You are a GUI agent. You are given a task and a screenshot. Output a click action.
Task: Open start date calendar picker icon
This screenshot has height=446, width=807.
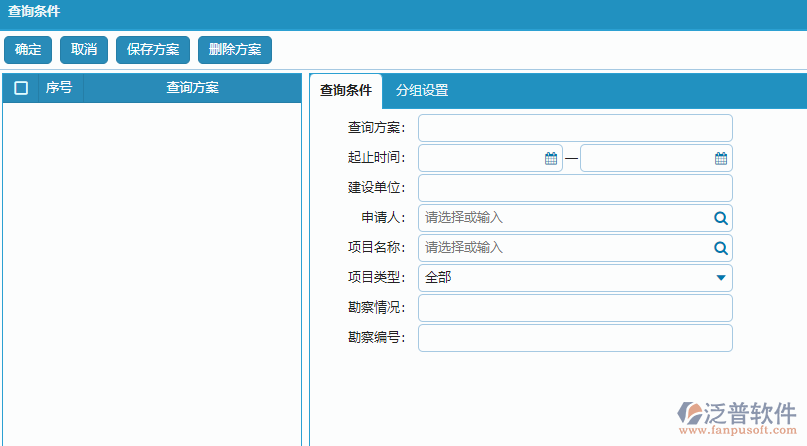point(551,158)
